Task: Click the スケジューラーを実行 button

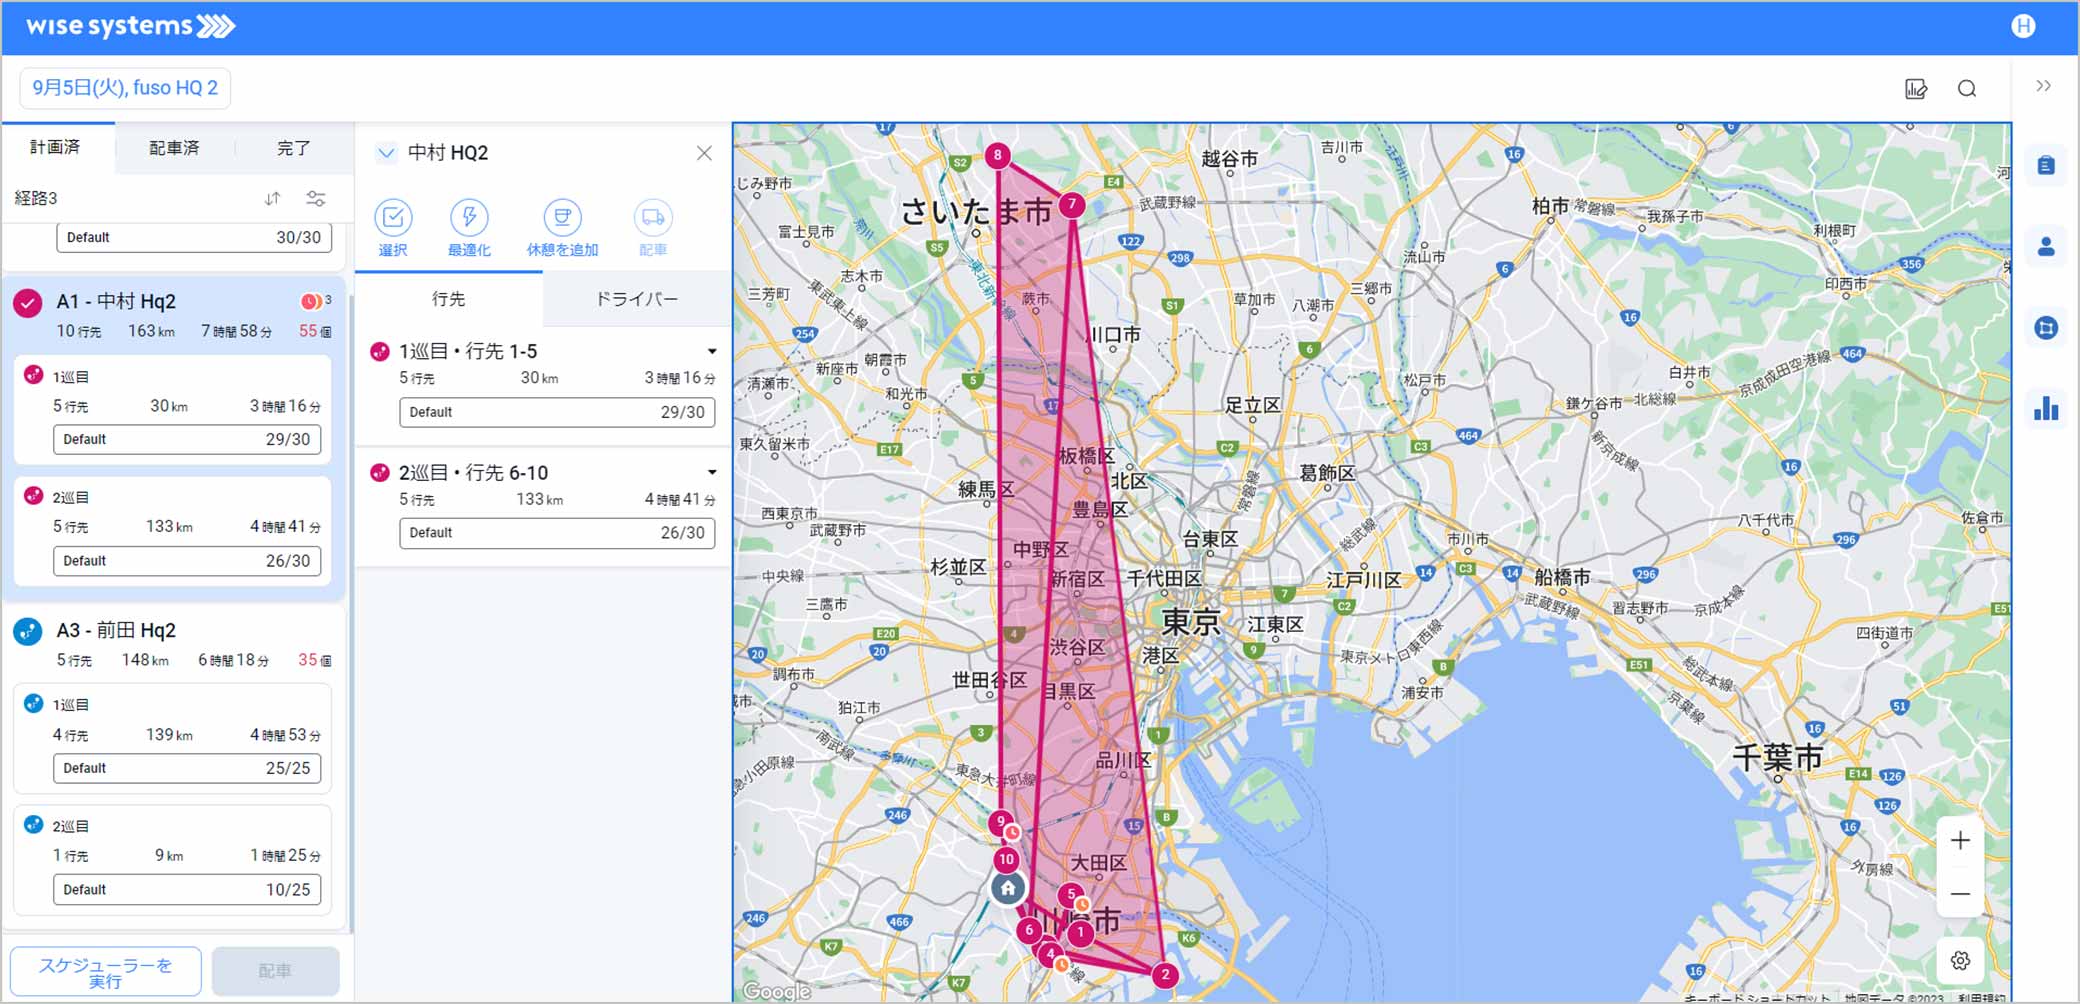Action: (x=105, y=971)
